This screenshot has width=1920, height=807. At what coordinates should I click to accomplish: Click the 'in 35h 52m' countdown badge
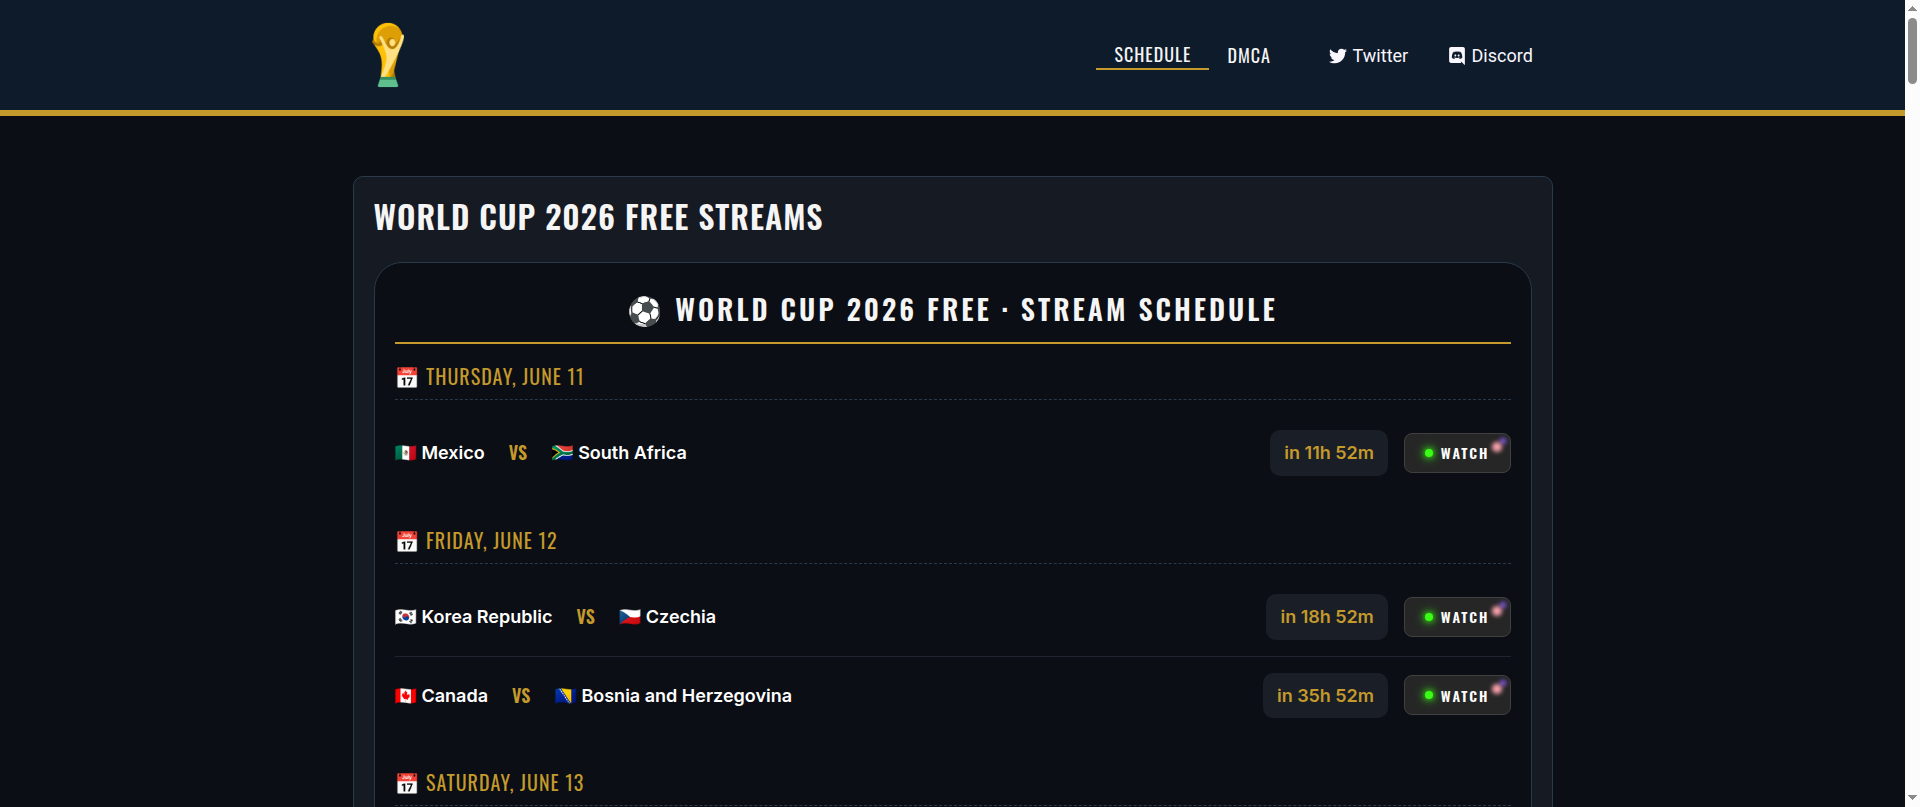(1325, 696)
